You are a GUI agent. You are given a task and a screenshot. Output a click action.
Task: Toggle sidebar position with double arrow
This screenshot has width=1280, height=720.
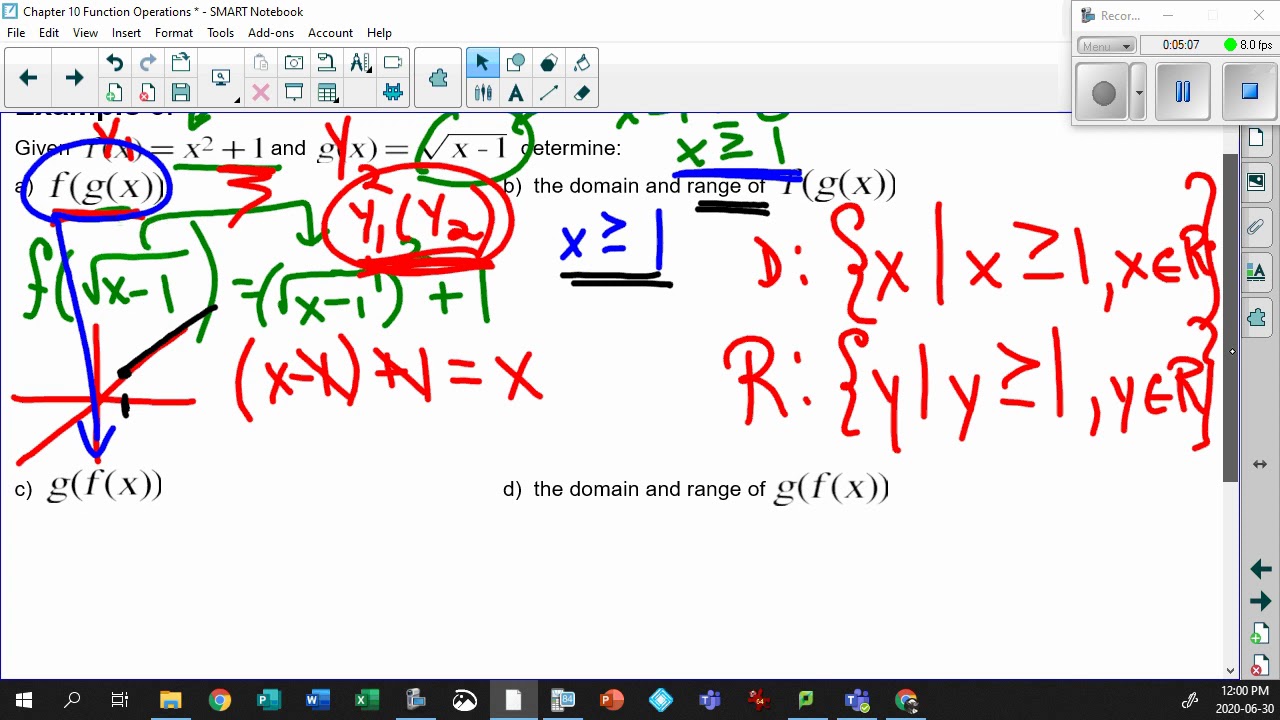coord(1260,464)
